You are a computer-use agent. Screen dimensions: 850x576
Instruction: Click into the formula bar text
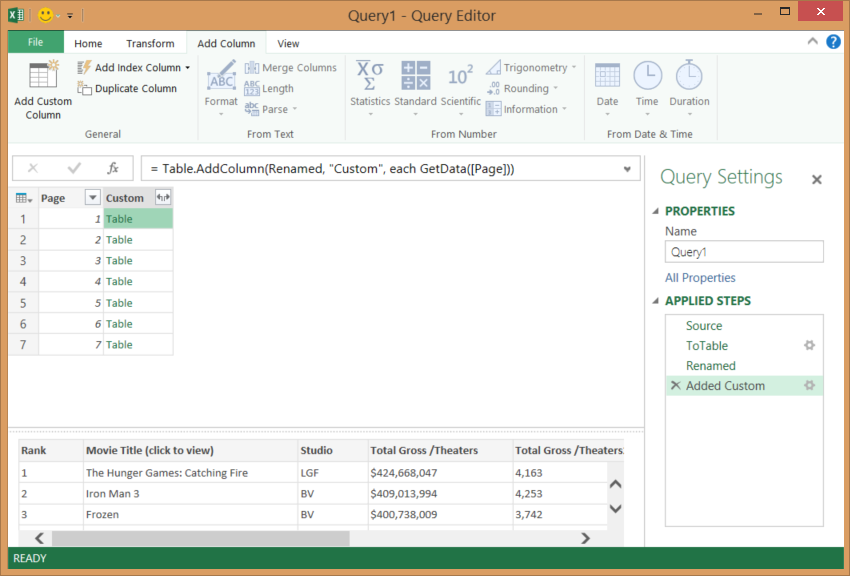(x=332, y=169)
